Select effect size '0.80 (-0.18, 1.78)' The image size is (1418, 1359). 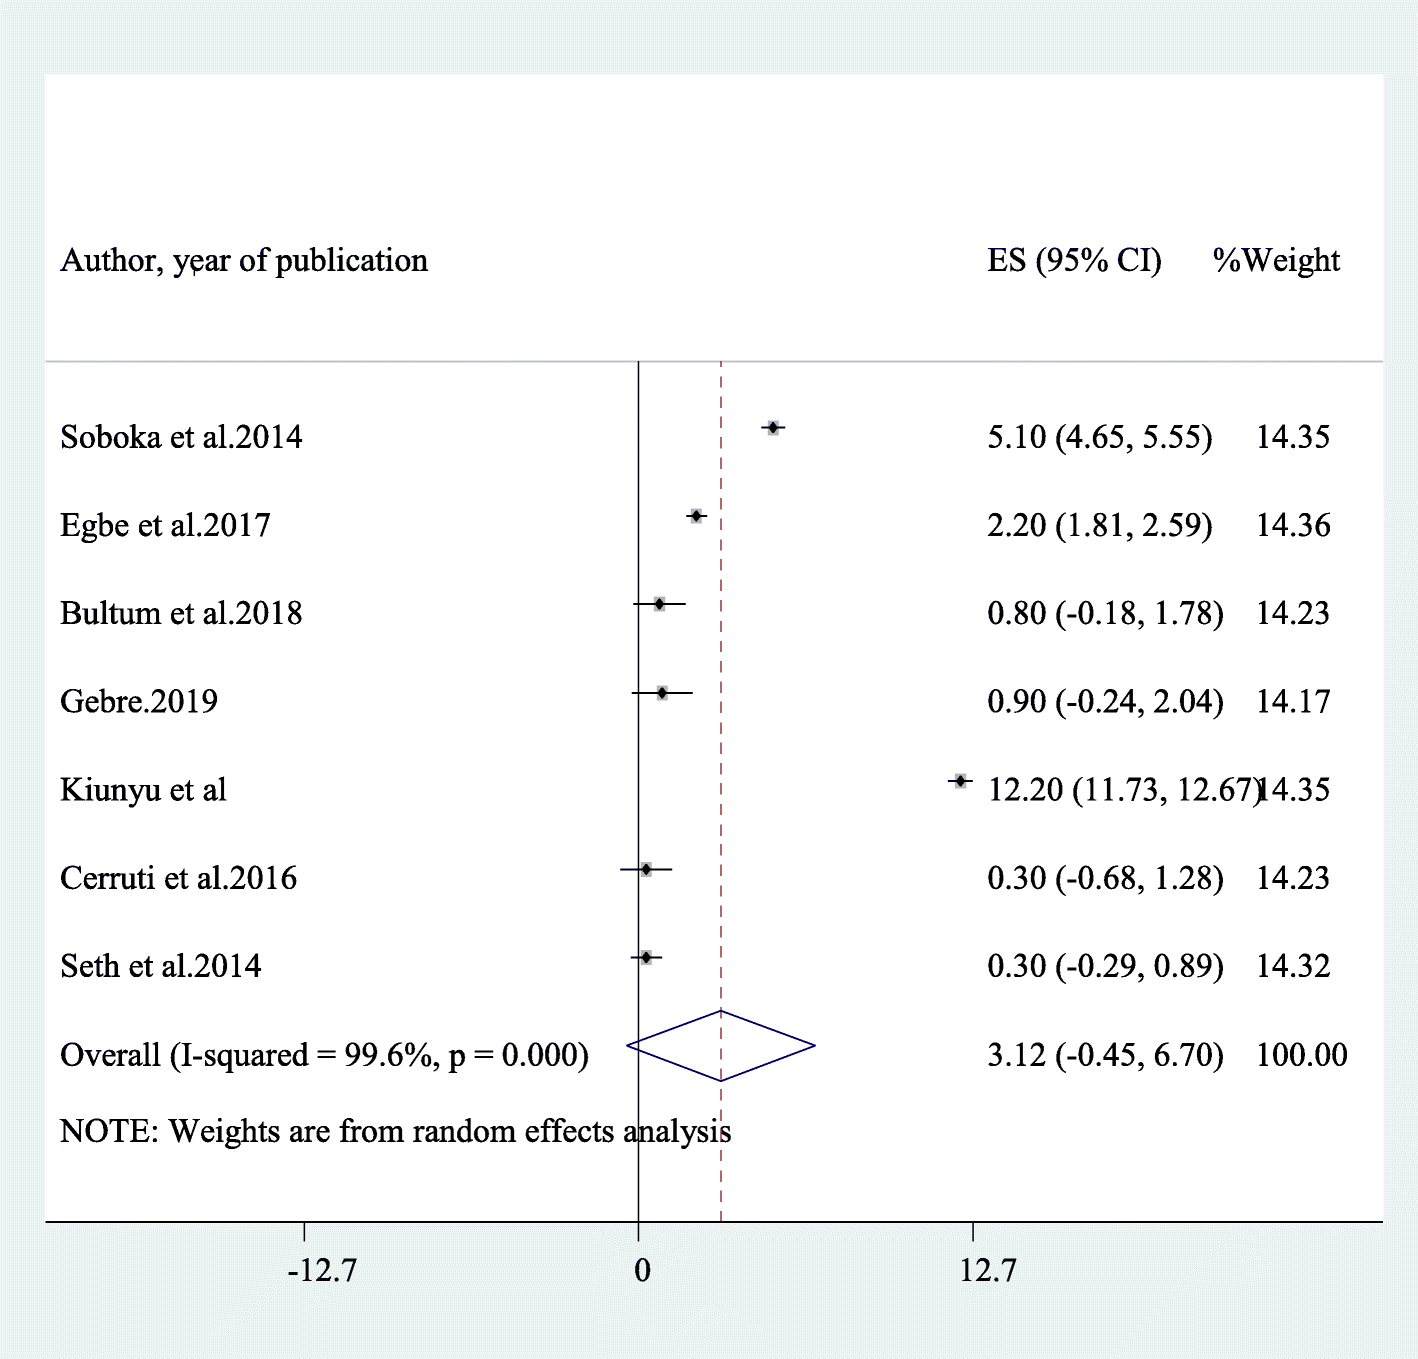coord(1105,613)
